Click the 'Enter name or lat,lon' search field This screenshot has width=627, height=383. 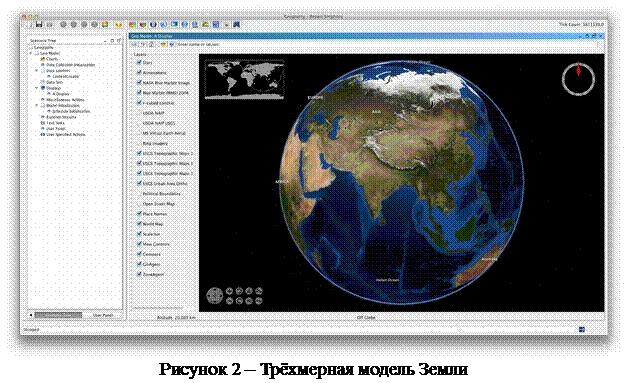[x=386, y=44]
